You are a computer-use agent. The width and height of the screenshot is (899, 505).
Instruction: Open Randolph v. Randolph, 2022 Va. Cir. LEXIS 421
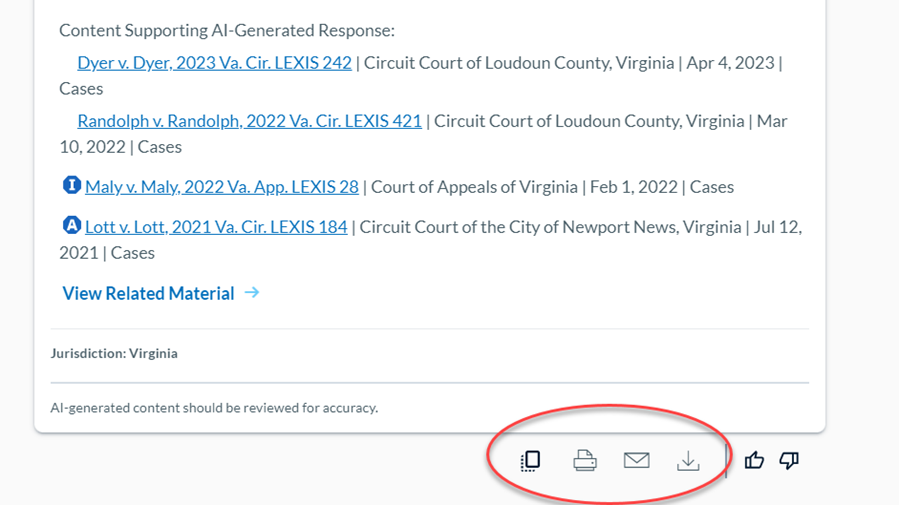click(249, 121)
